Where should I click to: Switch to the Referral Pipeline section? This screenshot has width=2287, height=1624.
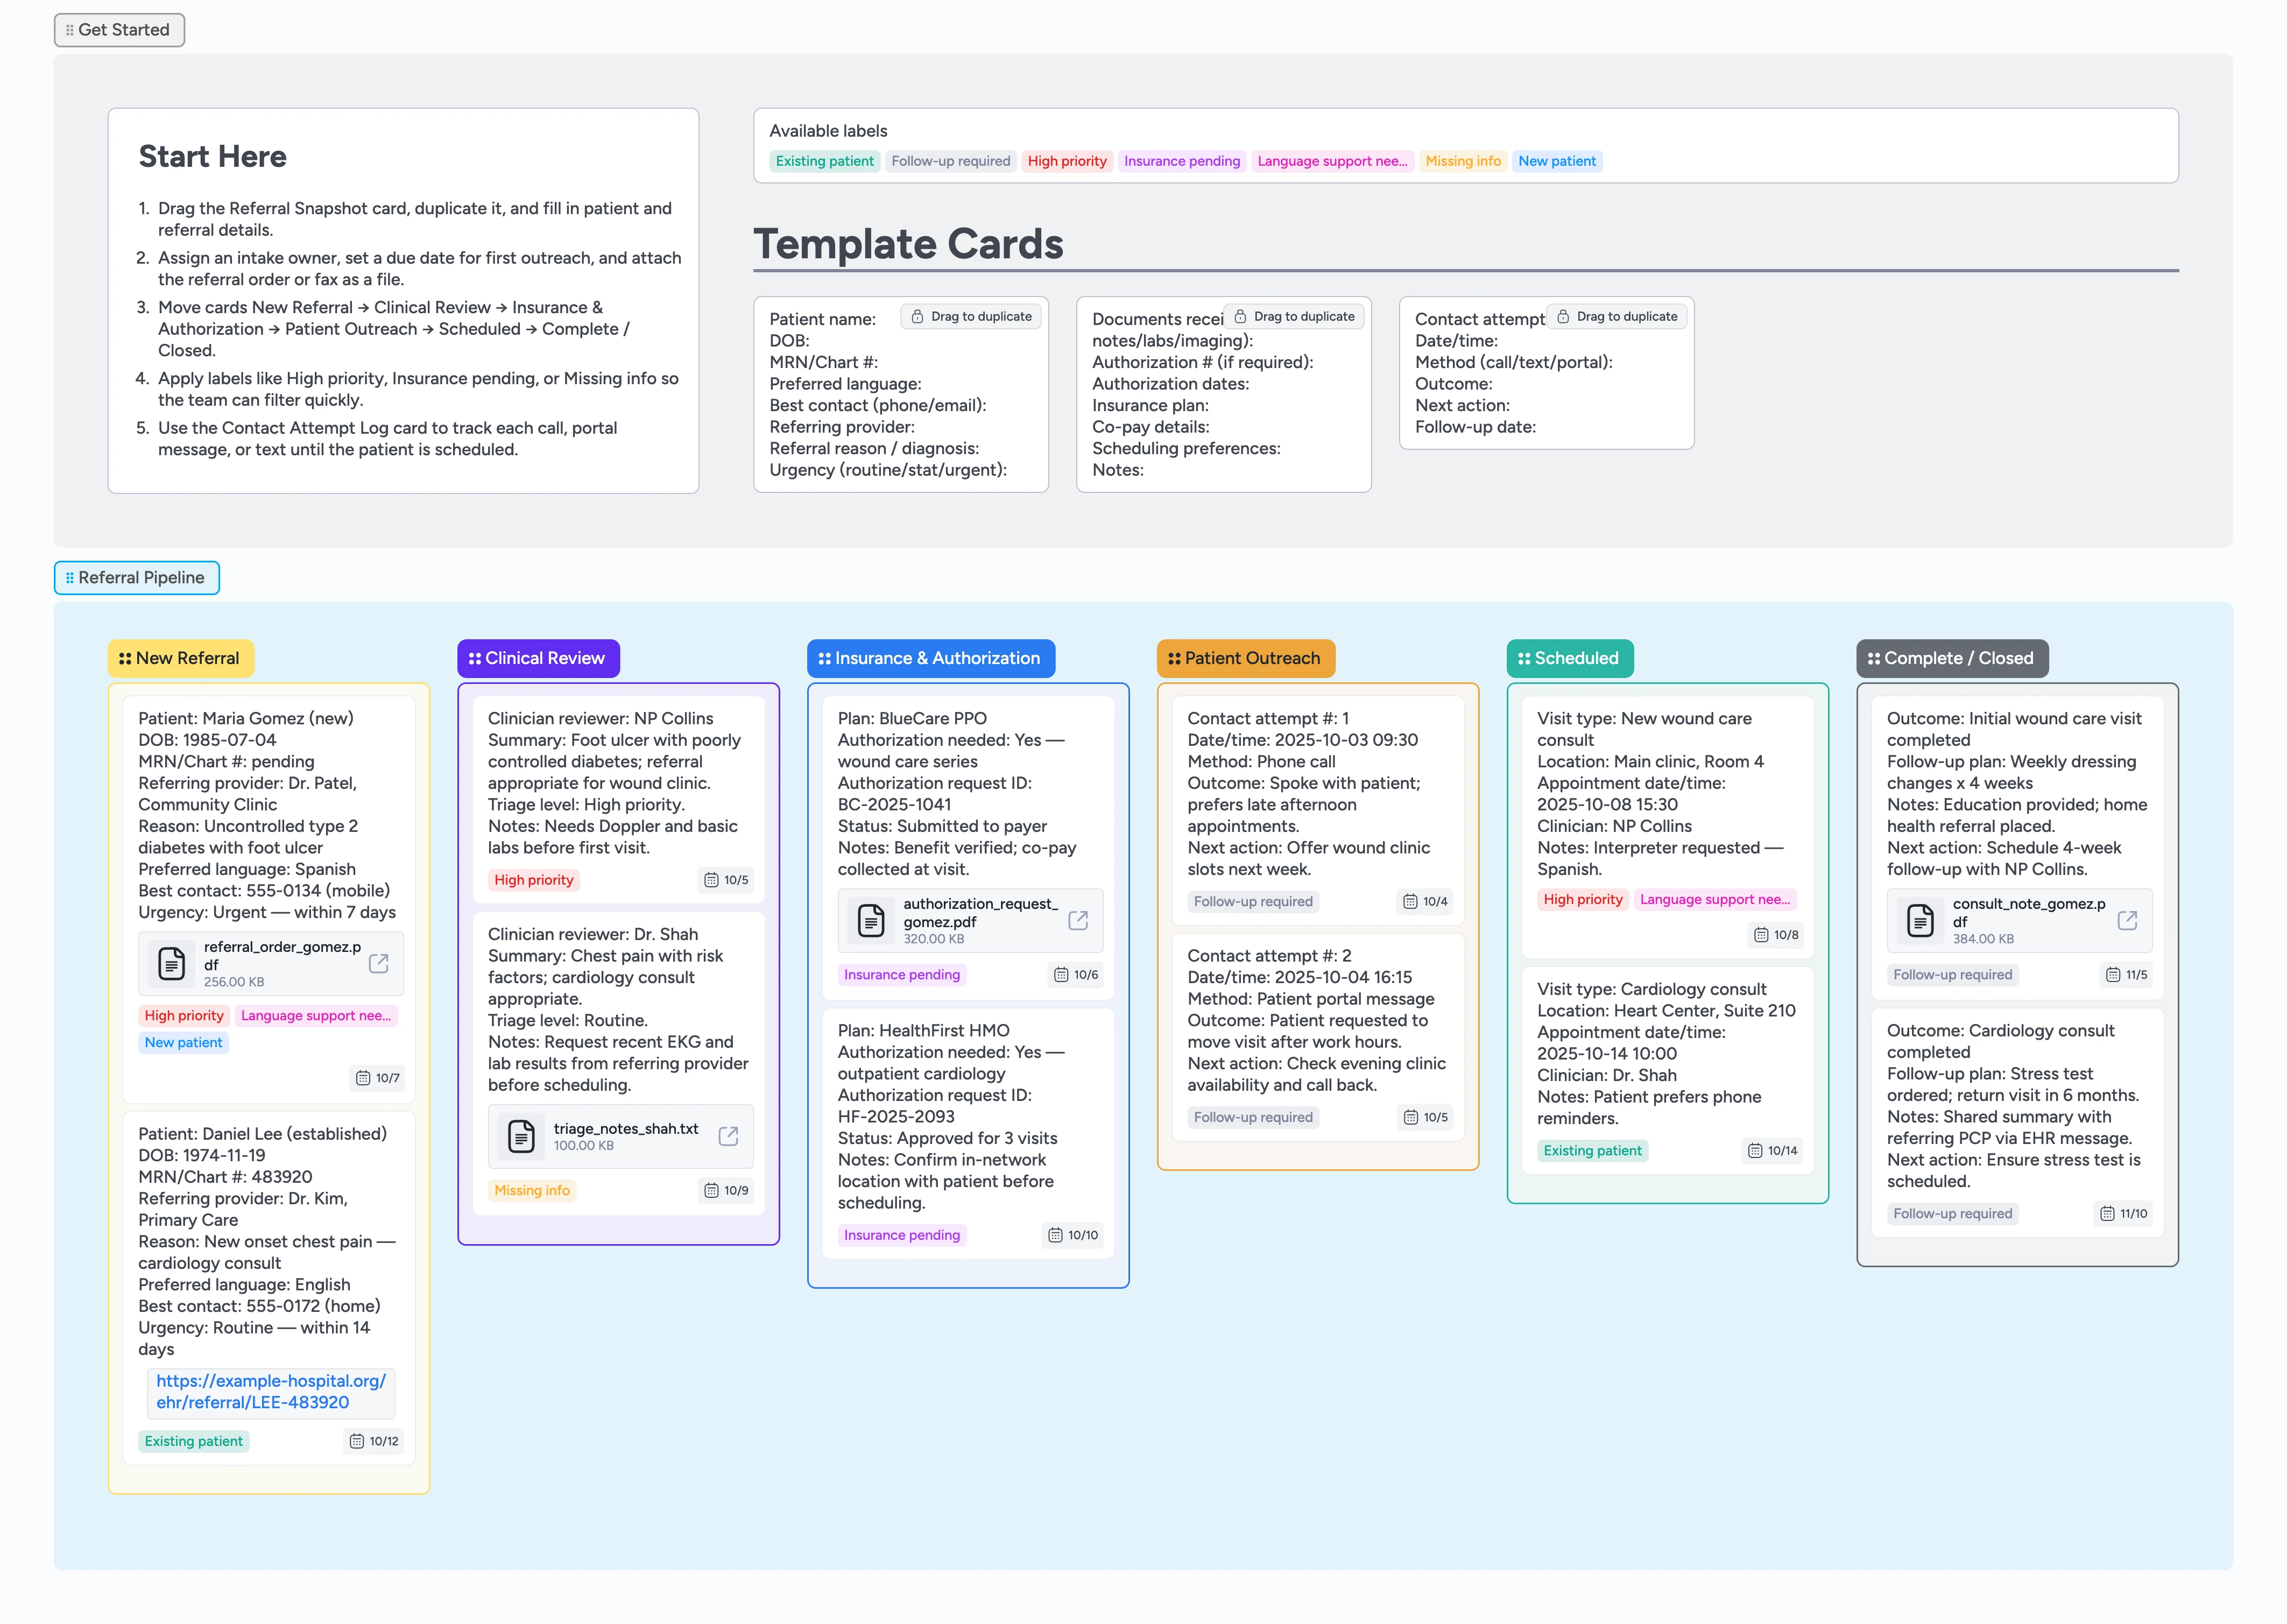click(136, 578)
